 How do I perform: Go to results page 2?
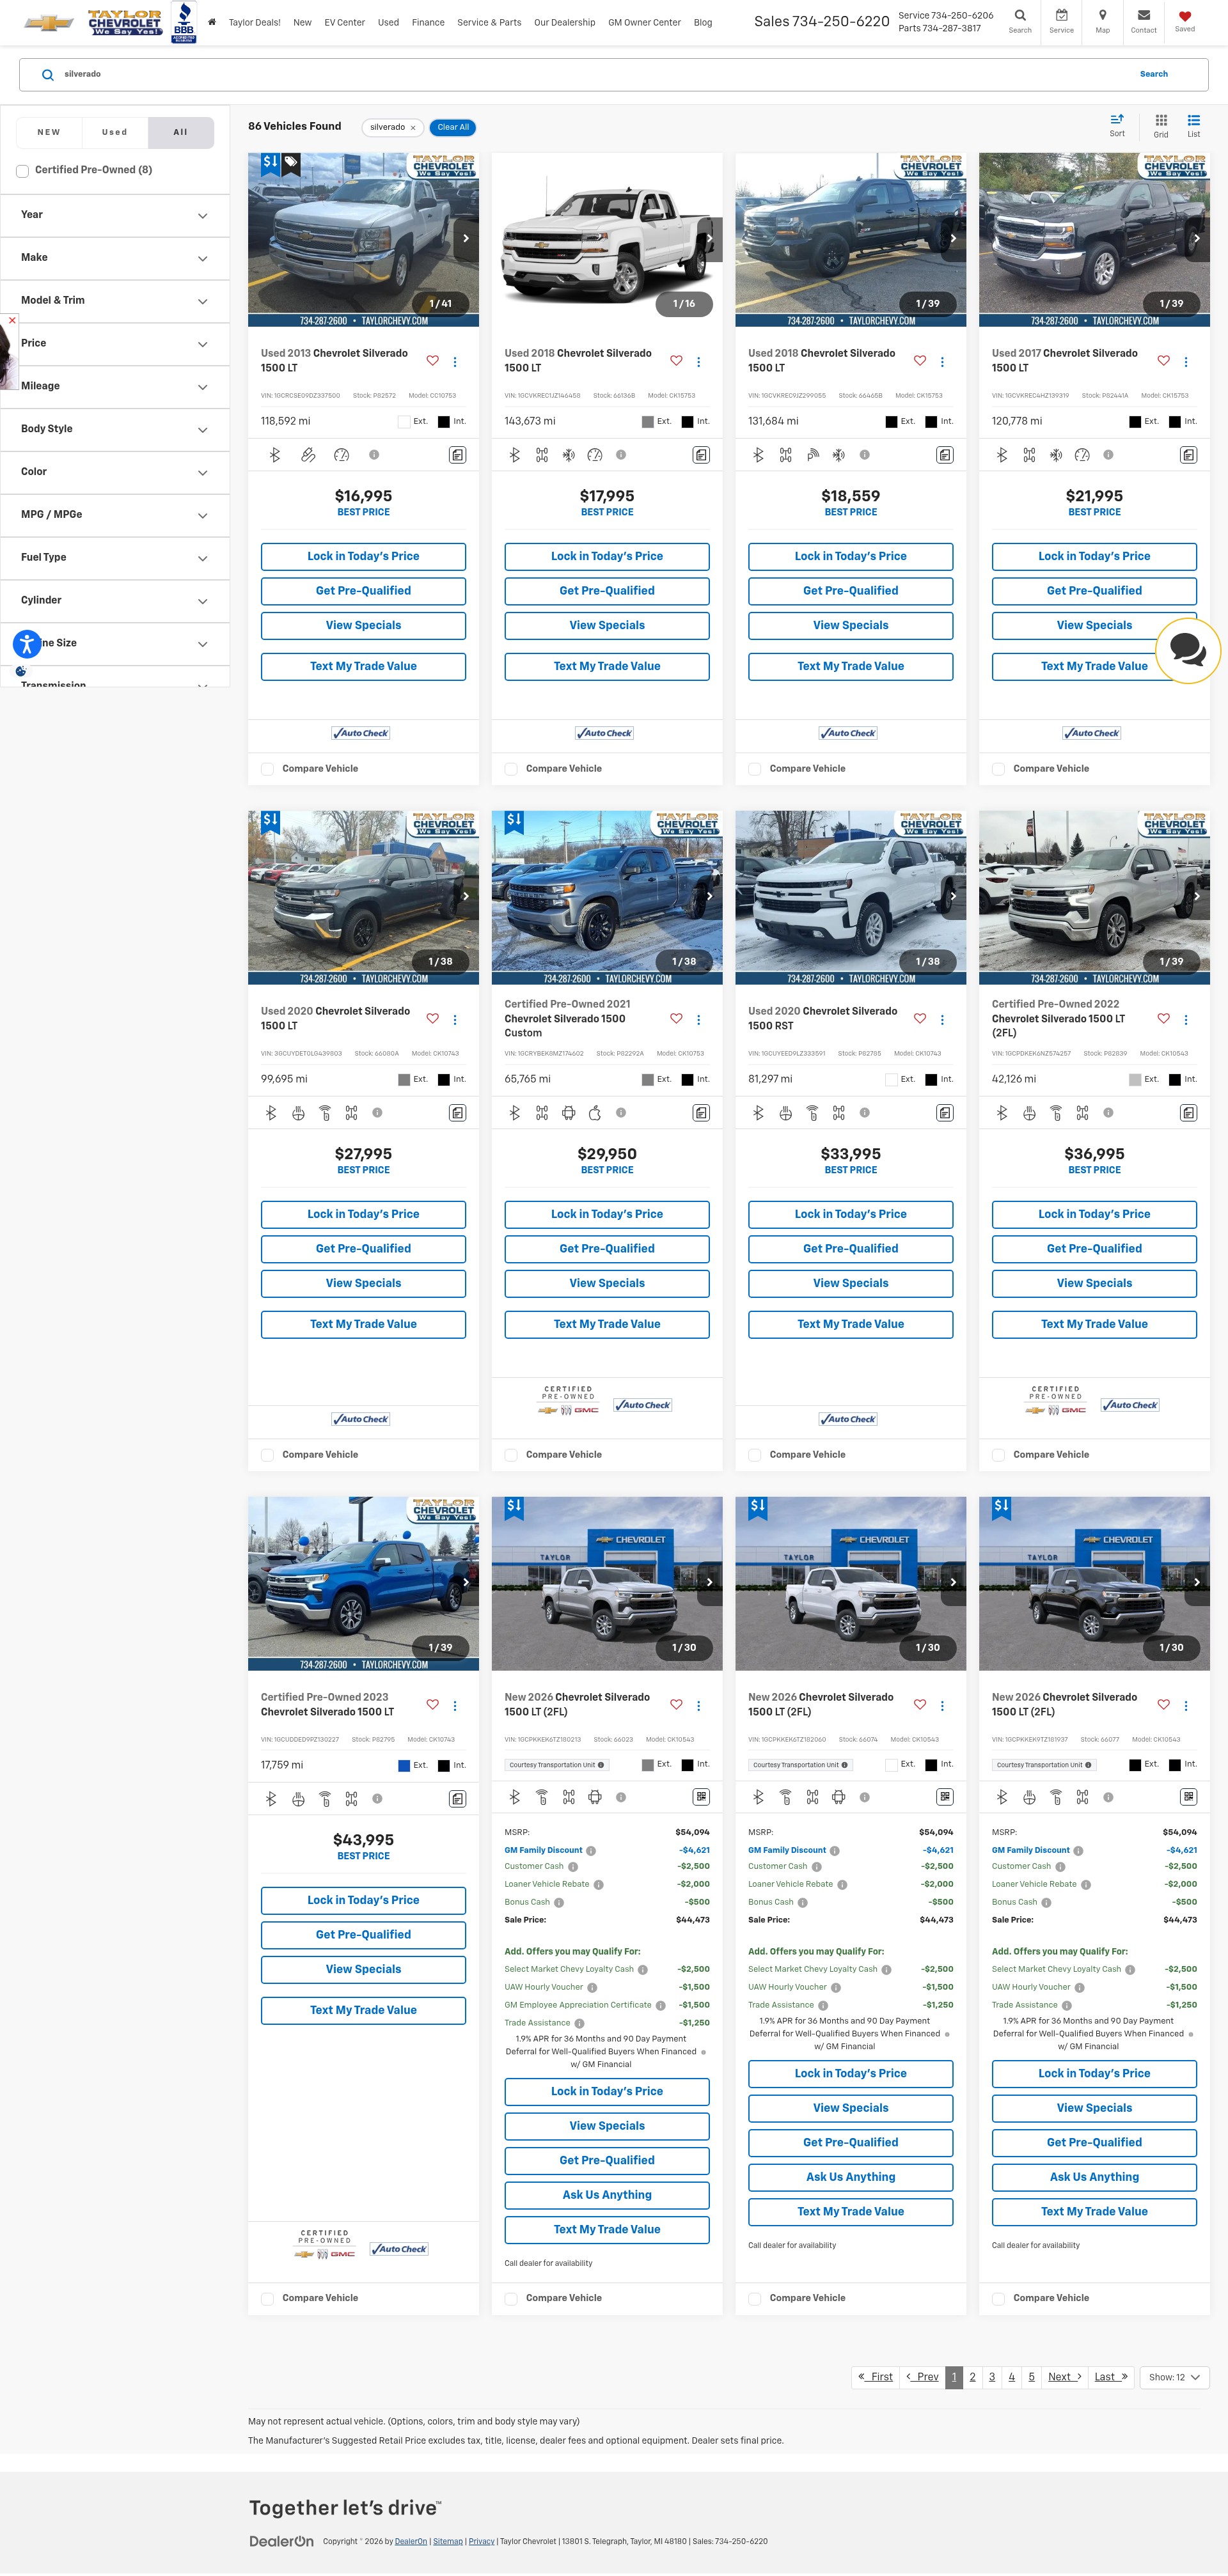click(x=972, y=2377)
